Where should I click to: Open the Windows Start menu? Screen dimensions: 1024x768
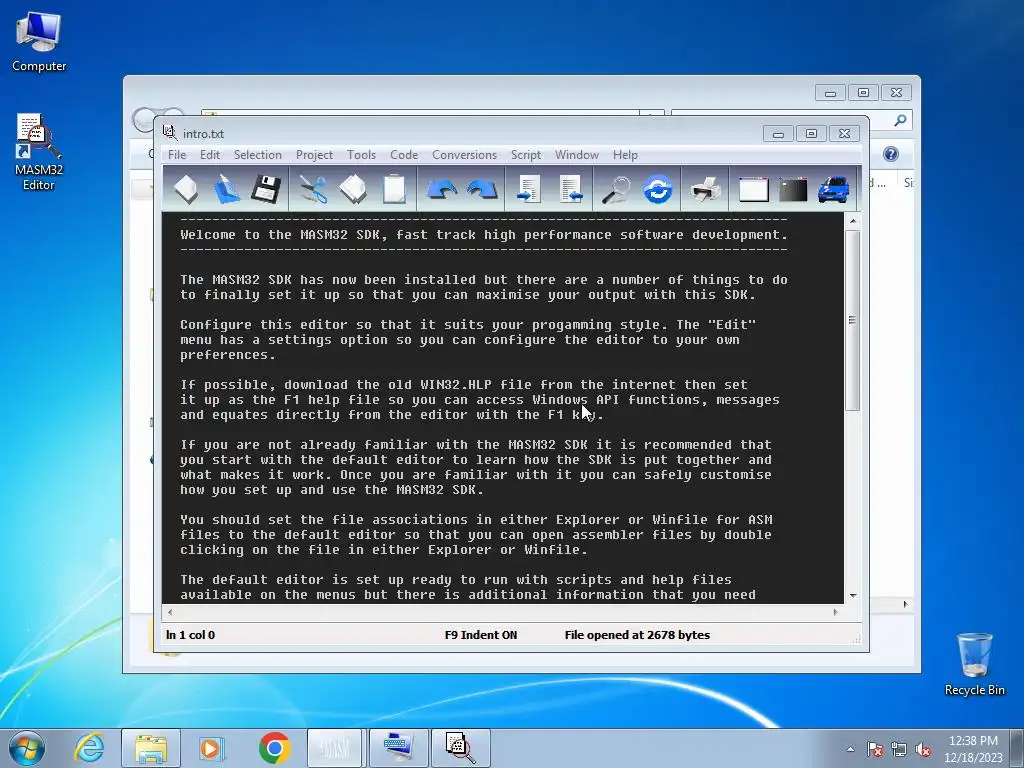[x=27, y=748]
